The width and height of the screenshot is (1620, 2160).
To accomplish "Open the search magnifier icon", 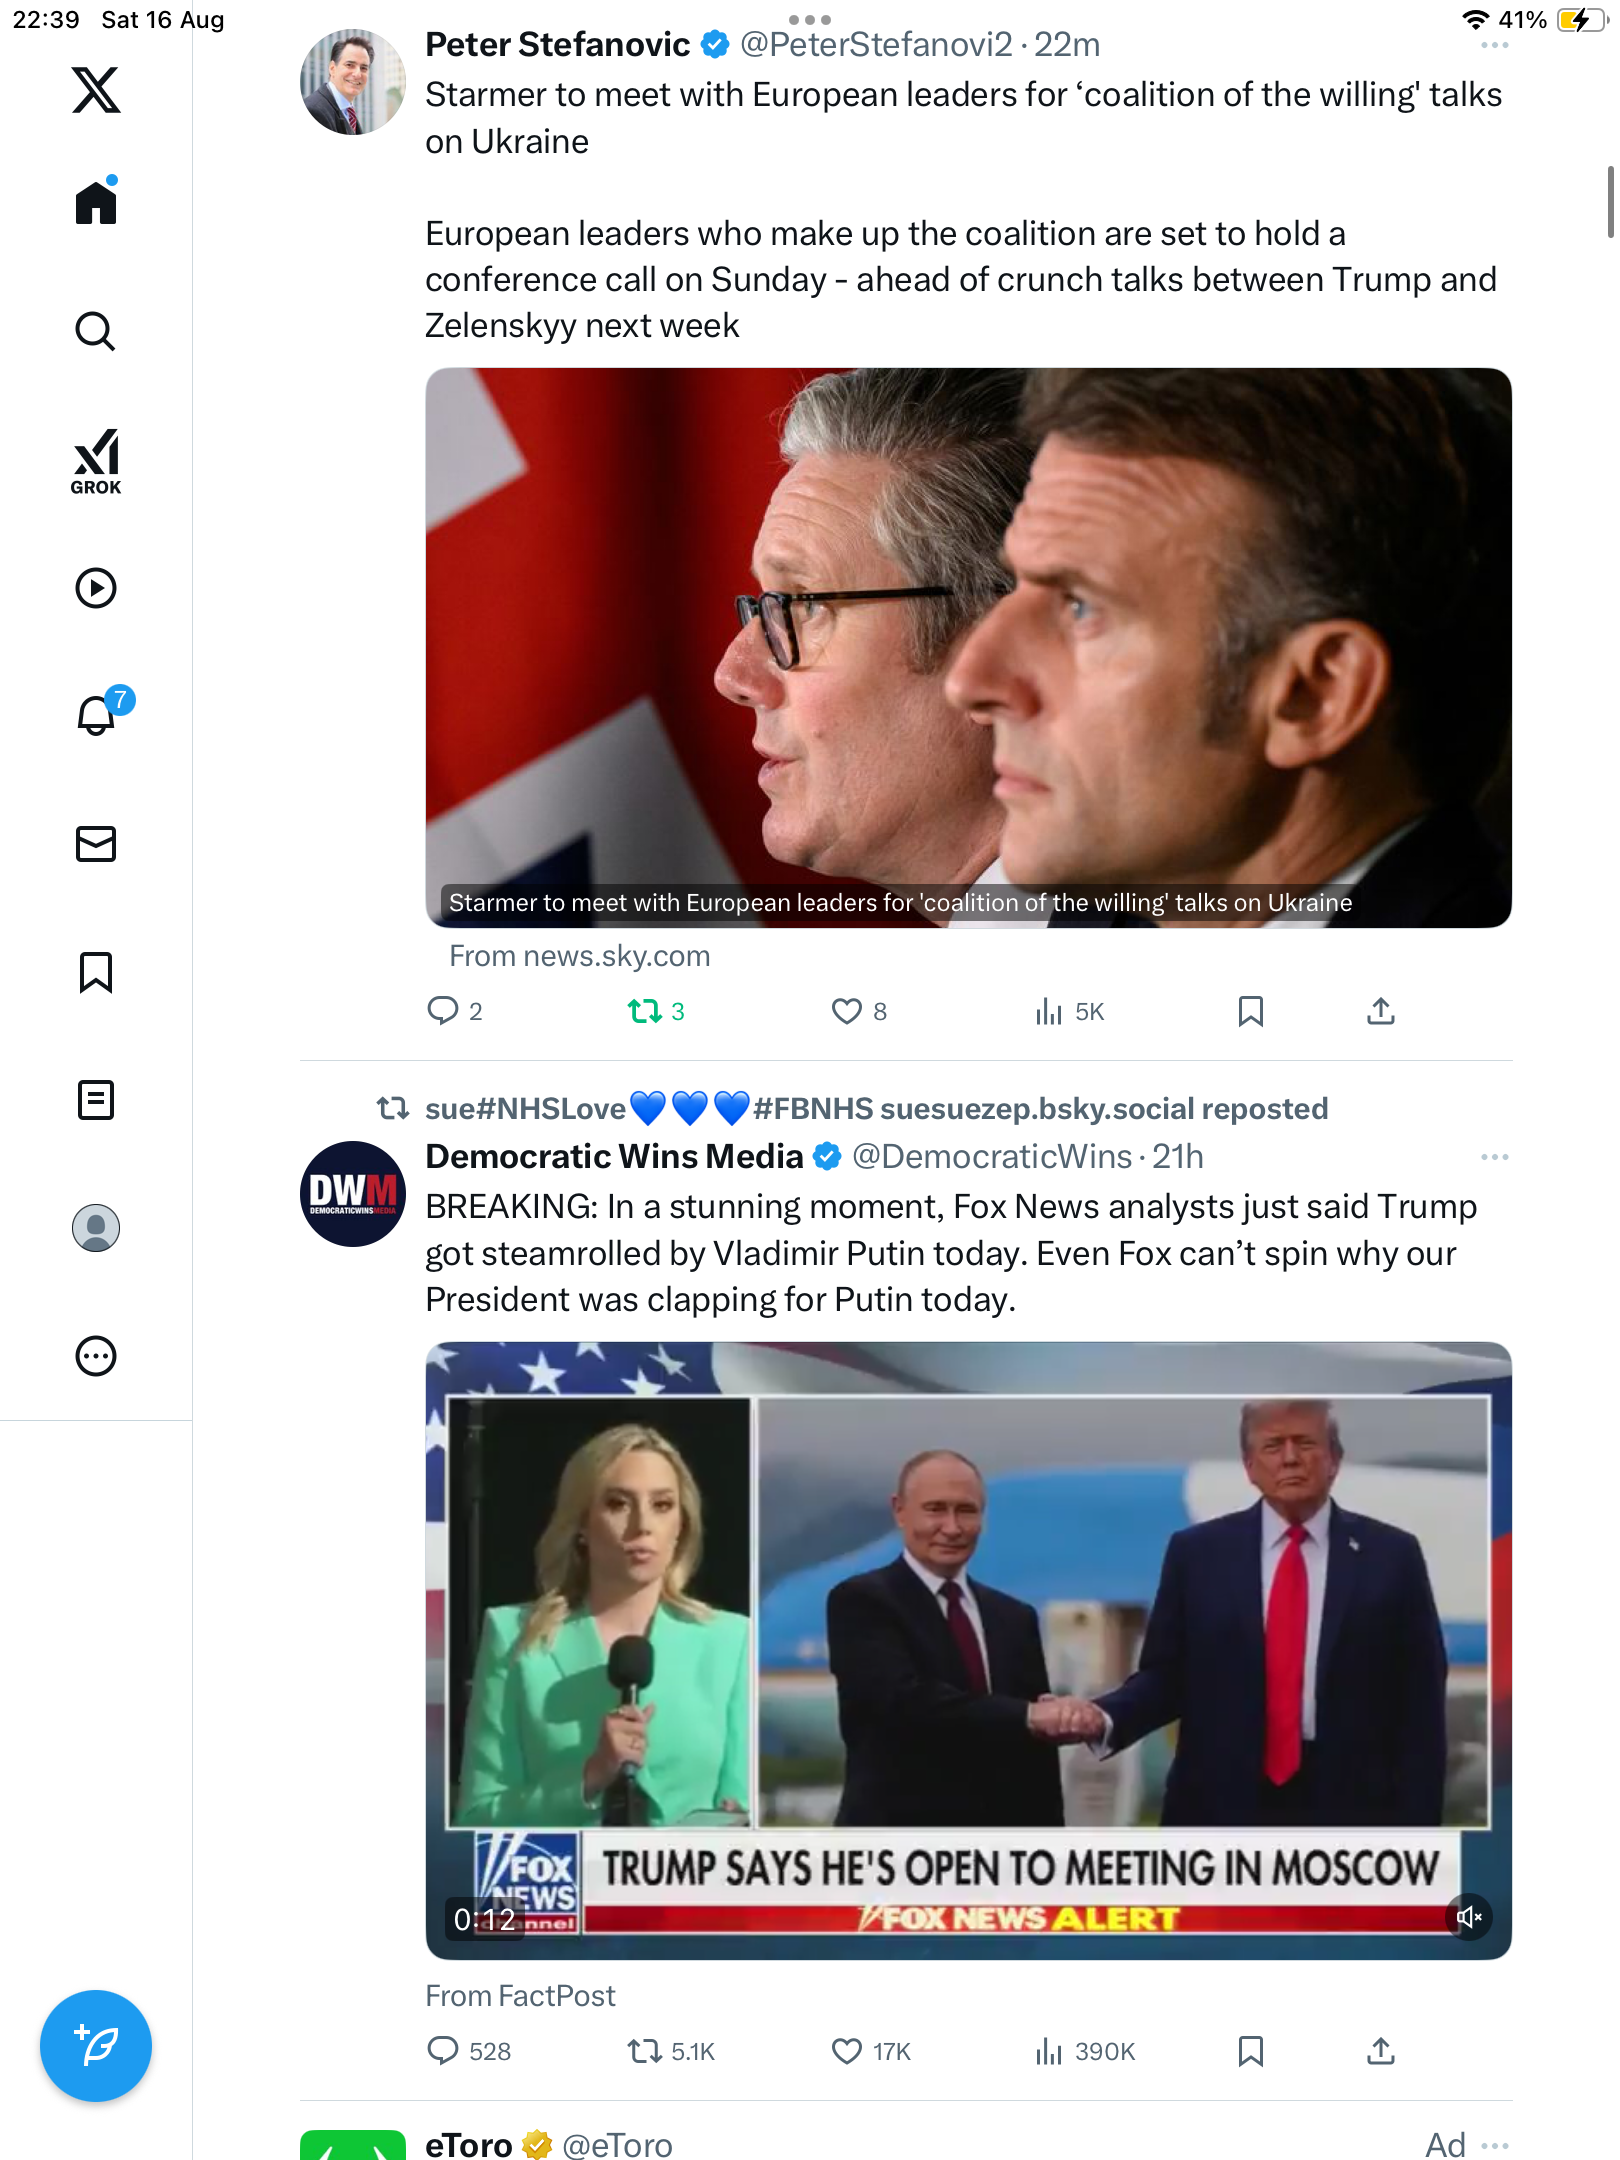I will coord(96,331).
